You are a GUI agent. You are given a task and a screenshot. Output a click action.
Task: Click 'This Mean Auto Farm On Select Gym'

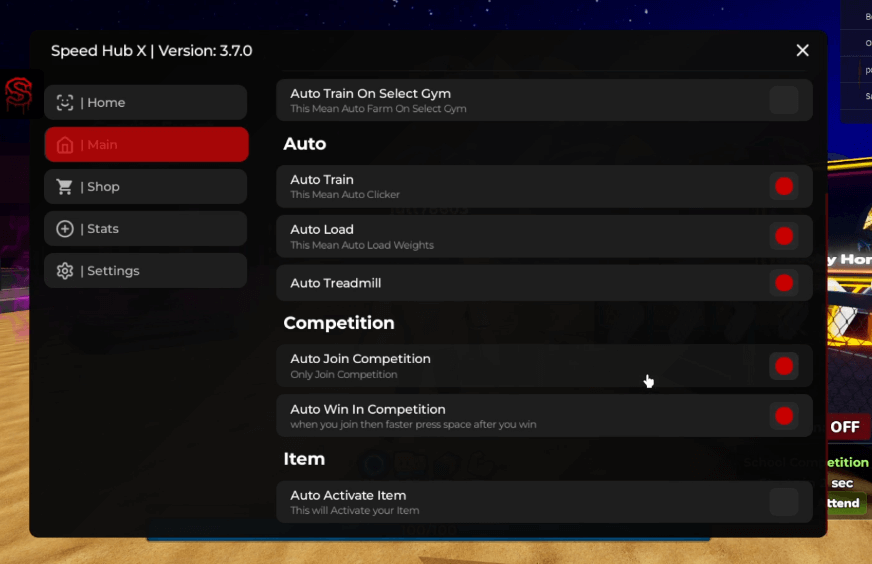pos(378,109)
